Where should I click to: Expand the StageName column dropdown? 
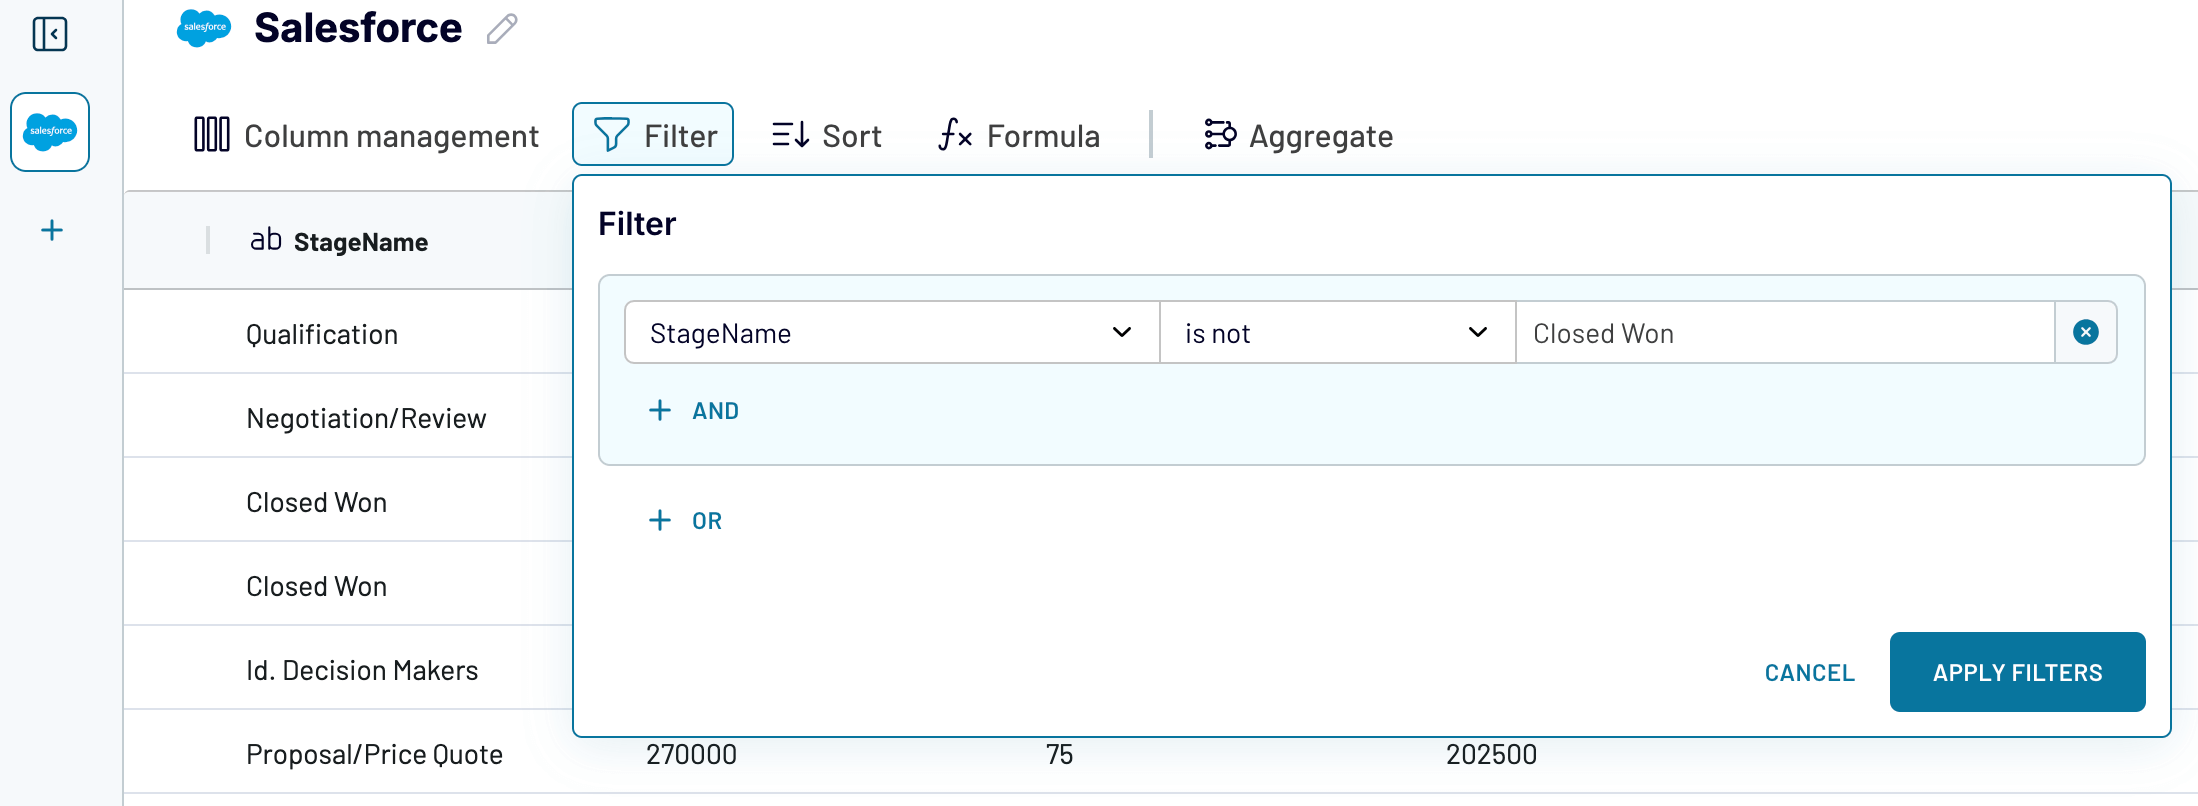pyautogui.click(x=892, y=333)
